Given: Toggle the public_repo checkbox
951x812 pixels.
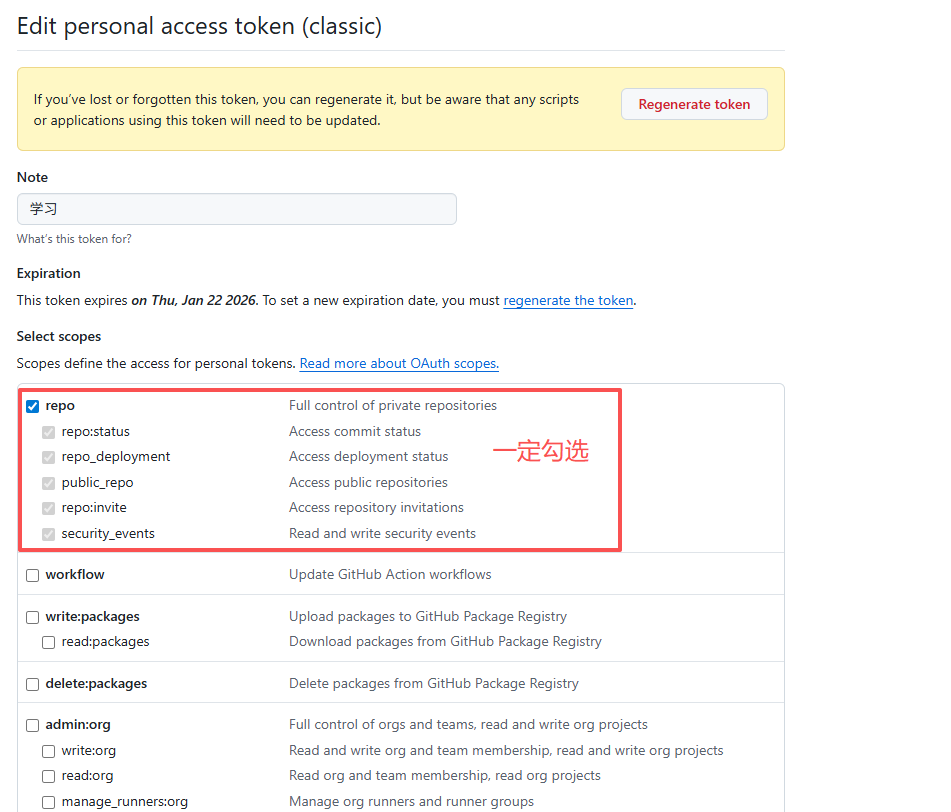Looking at the screenshot, I should click(48, 482).
